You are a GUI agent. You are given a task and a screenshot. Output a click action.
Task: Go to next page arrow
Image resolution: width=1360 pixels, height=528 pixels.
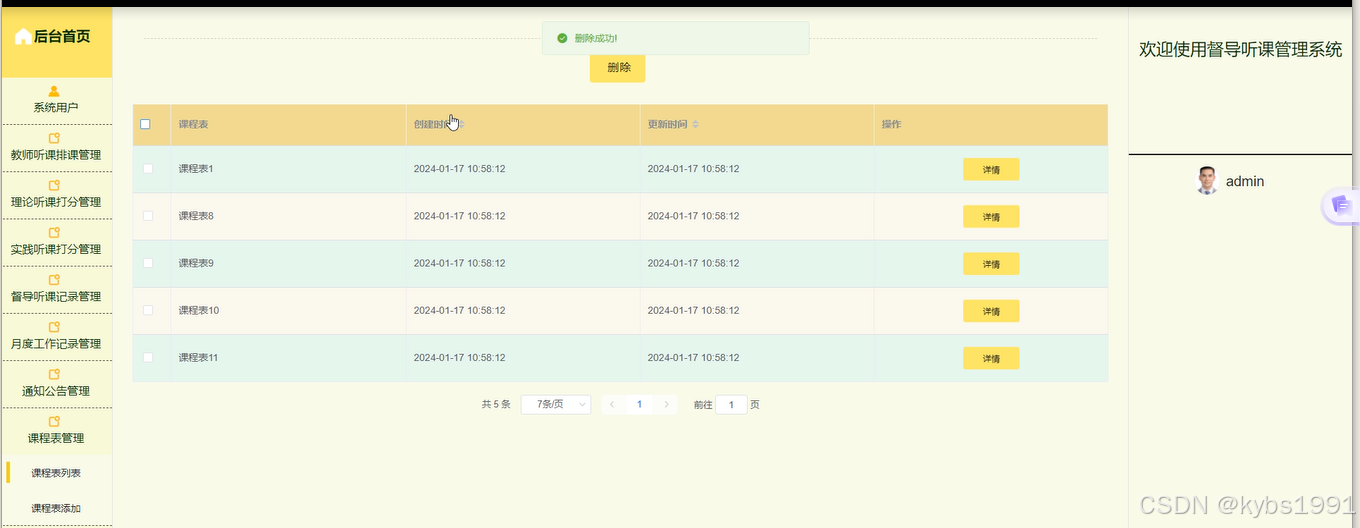tap(667, 404)
